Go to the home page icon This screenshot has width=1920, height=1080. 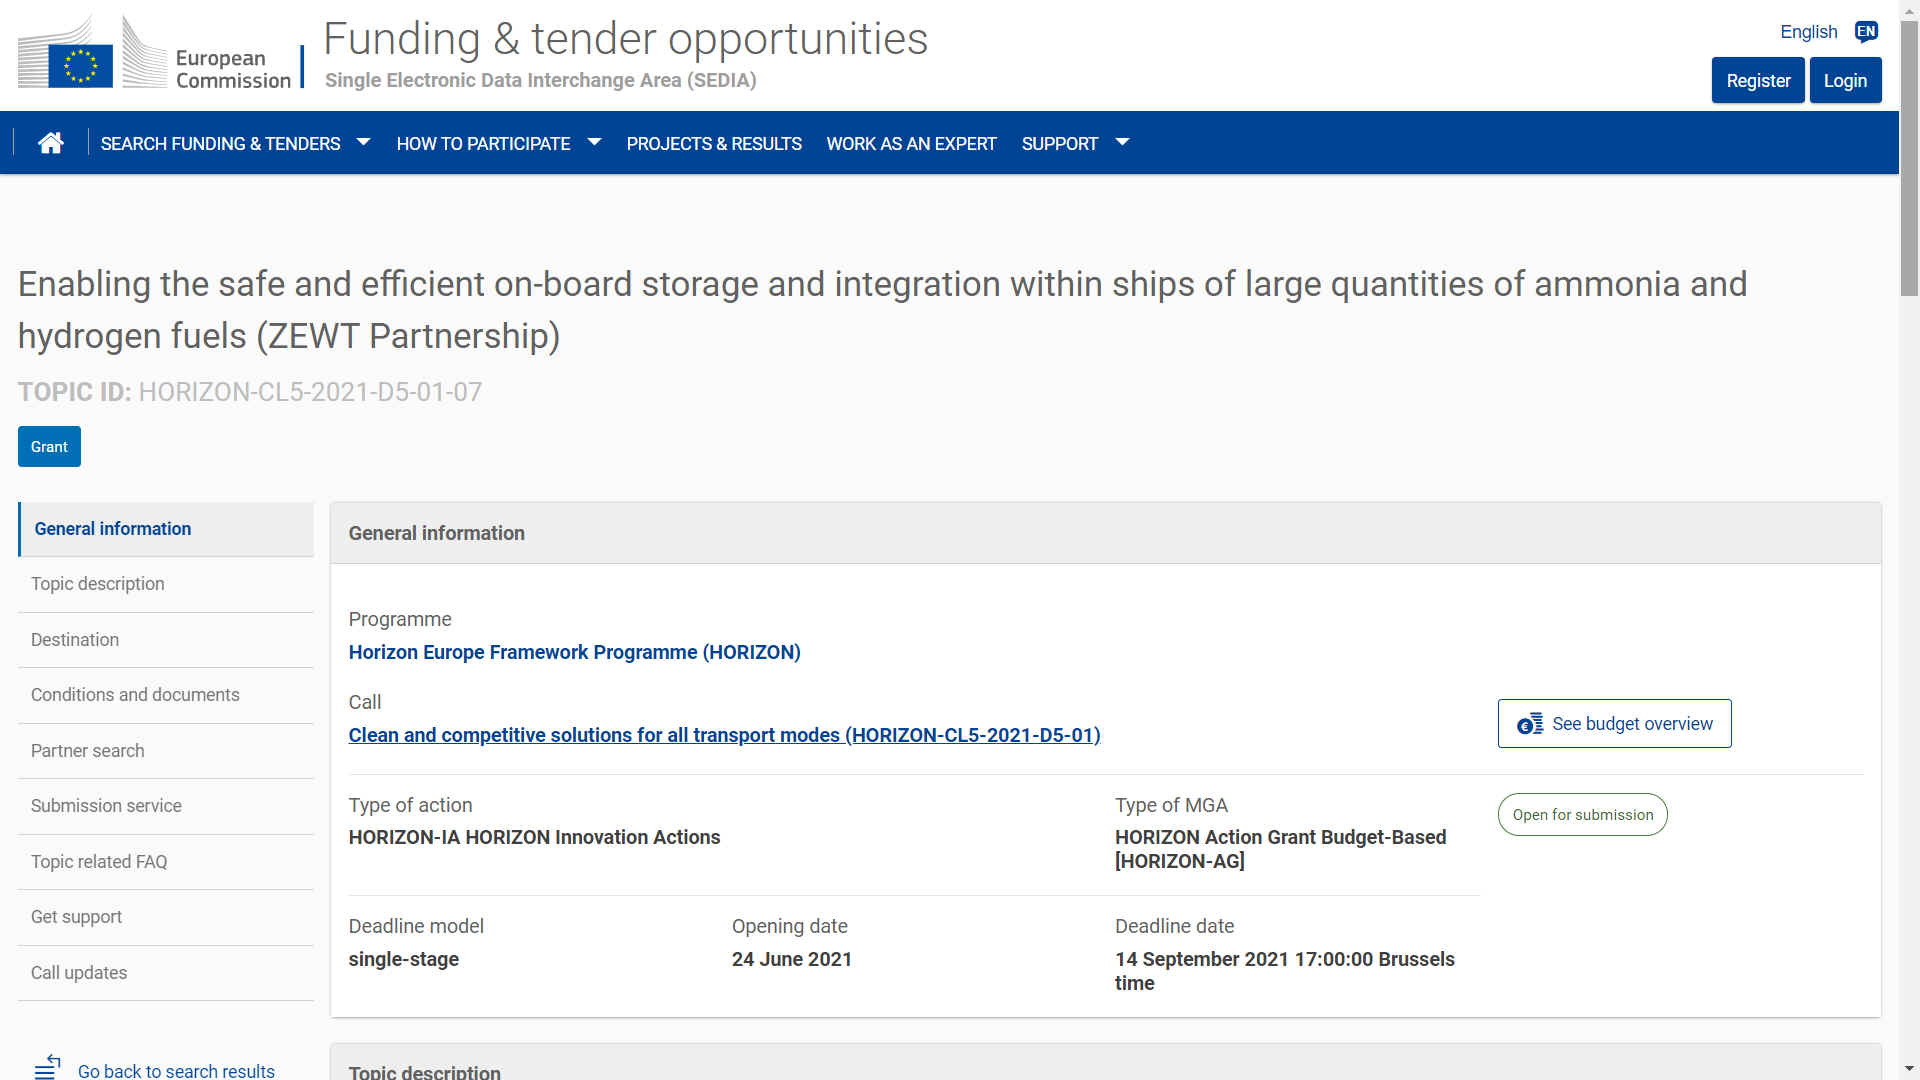point(51,143)
